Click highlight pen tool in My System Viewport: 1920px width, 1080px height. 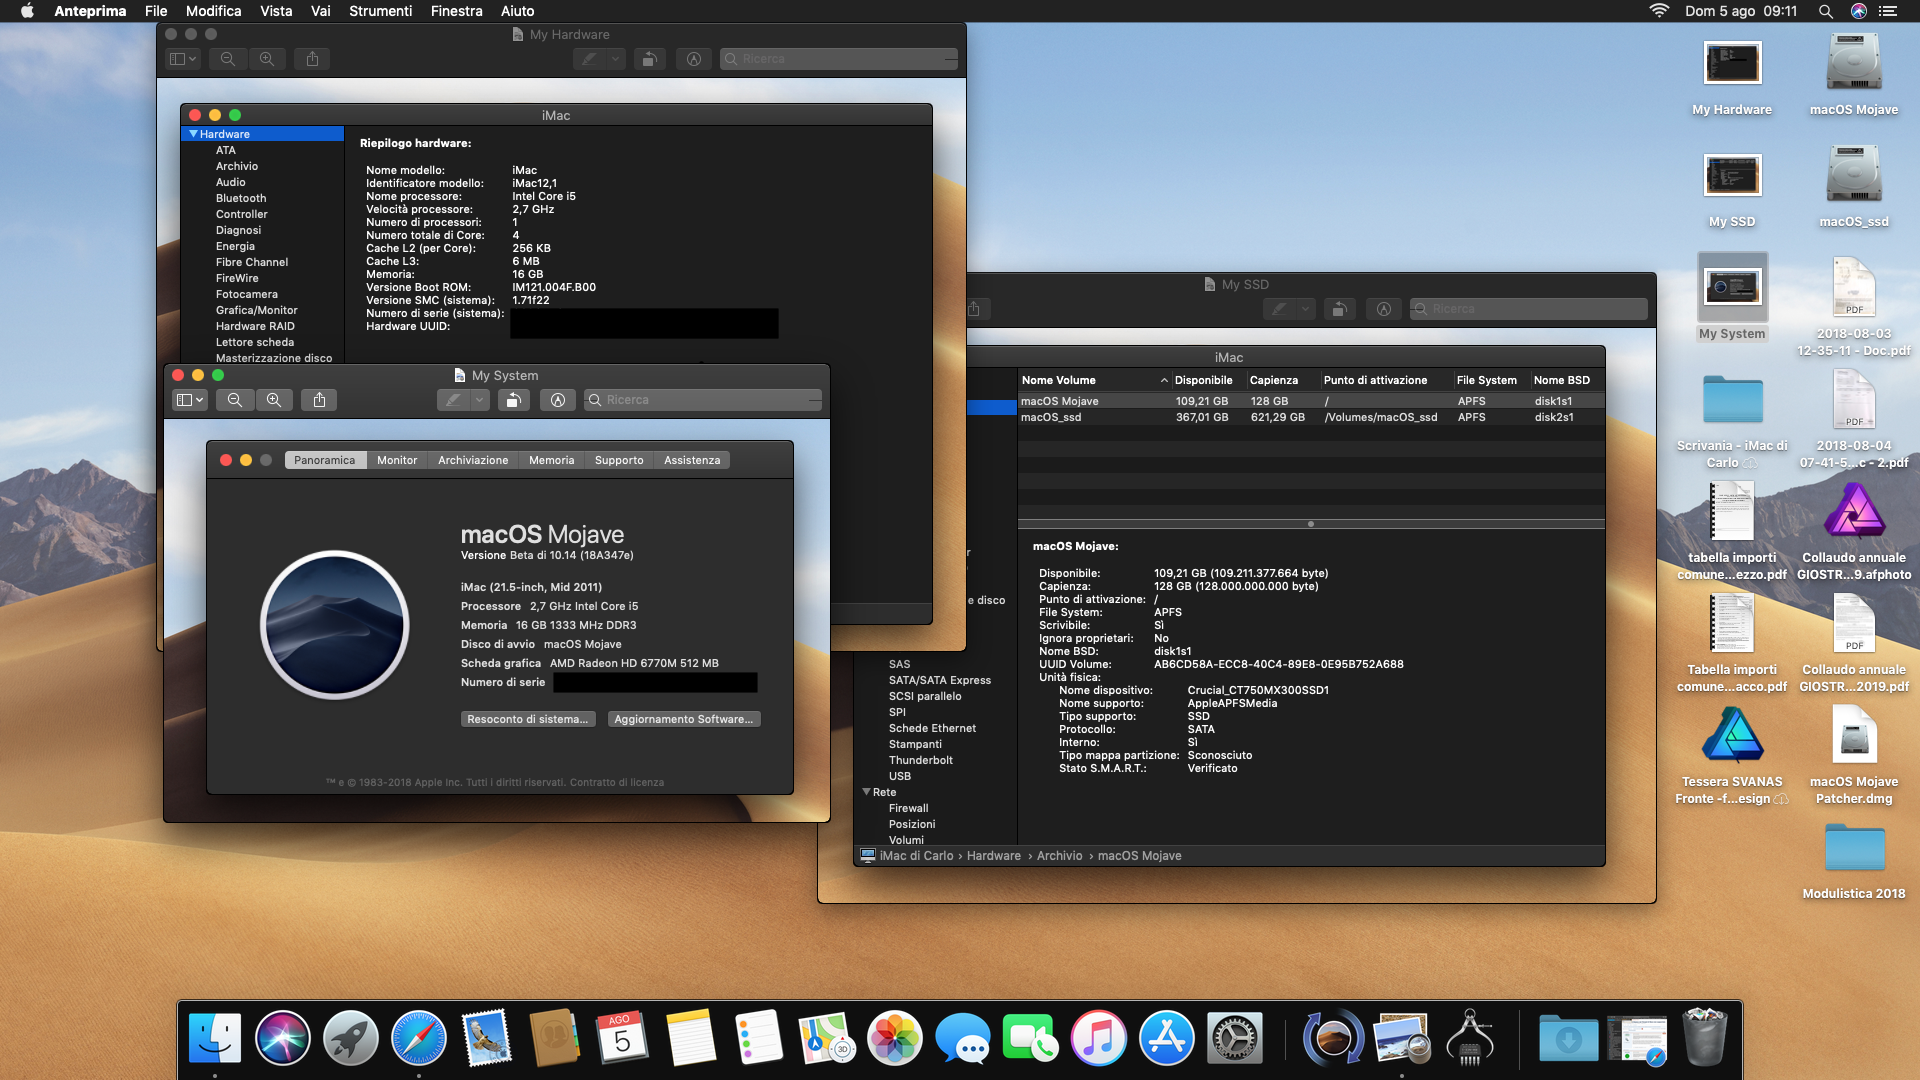click(x=453, y=400)
